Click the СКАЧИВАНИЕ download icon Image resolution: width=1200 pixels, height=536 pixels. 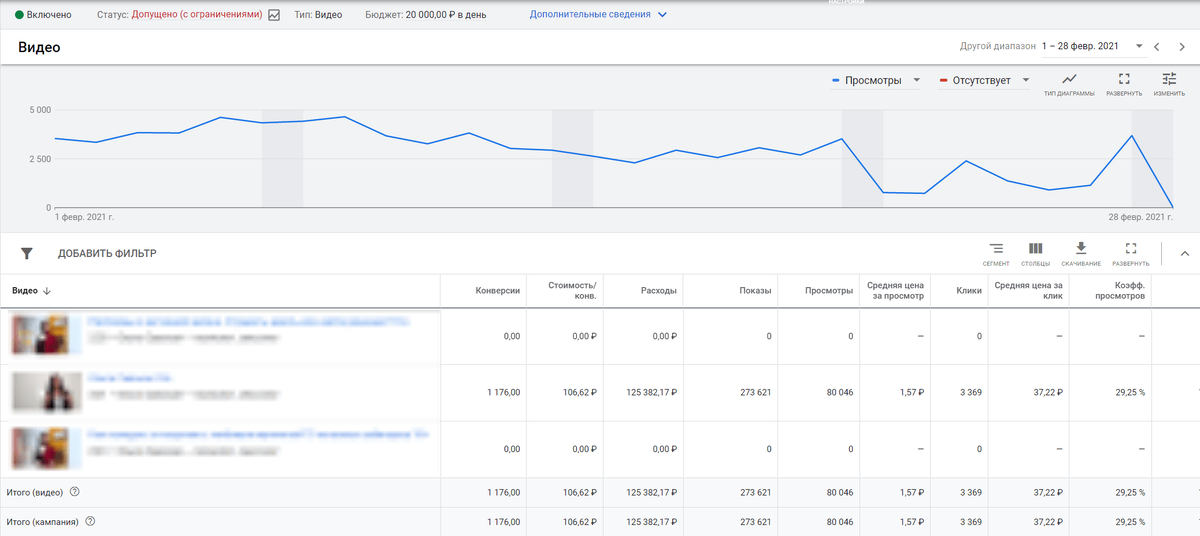[x=1080, y=249]
